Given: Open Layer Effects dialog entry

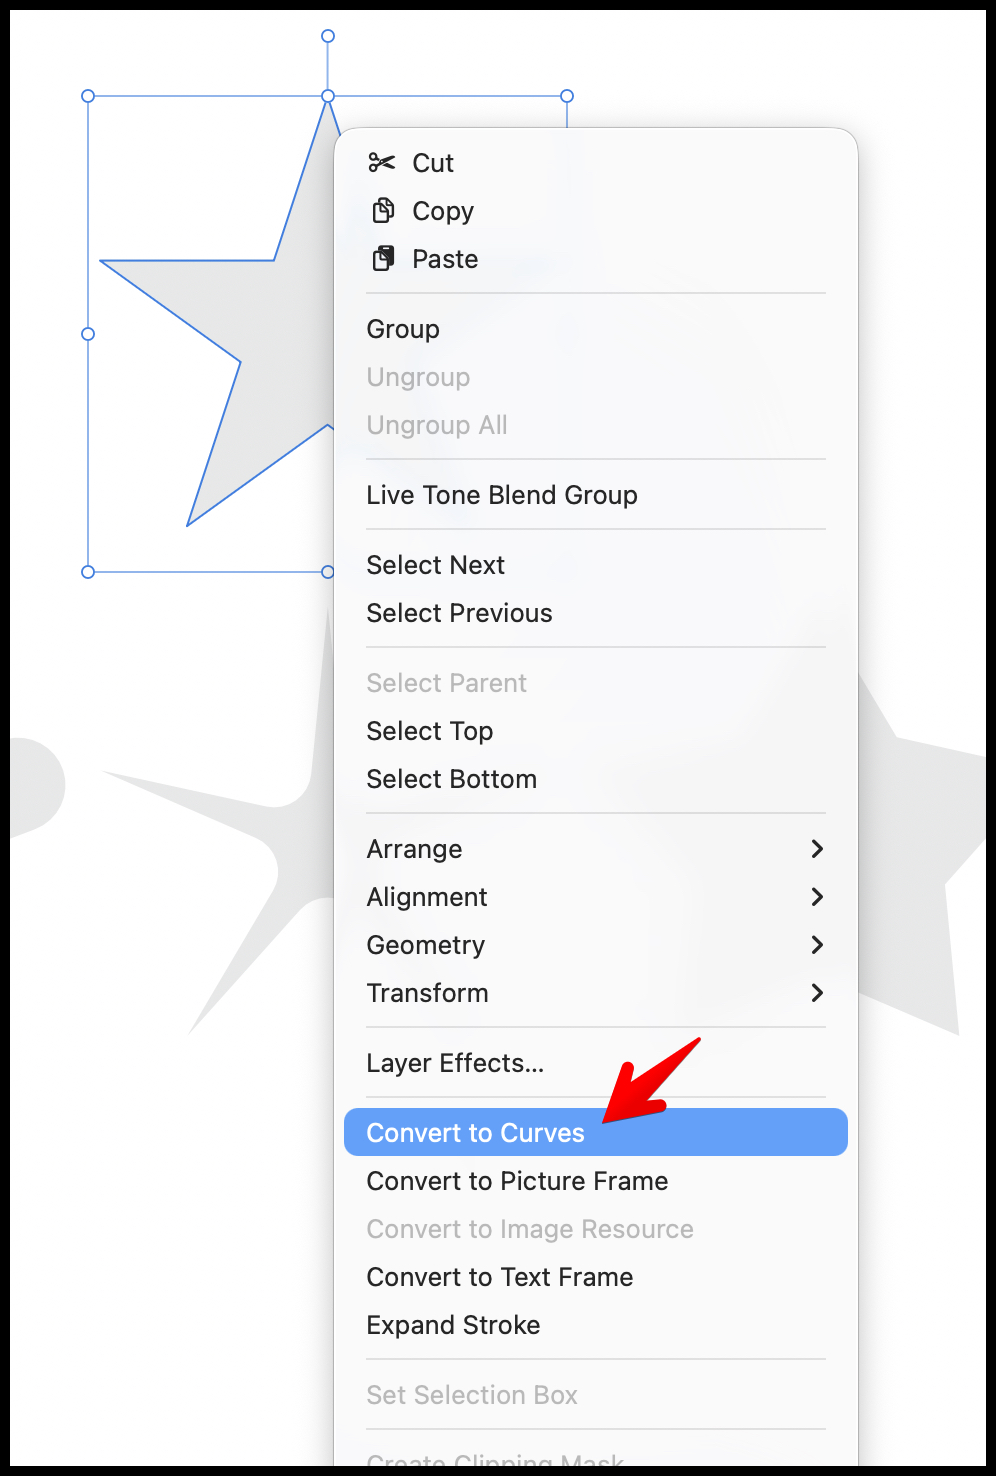Looking at the screenshot, I should 455,1063.
